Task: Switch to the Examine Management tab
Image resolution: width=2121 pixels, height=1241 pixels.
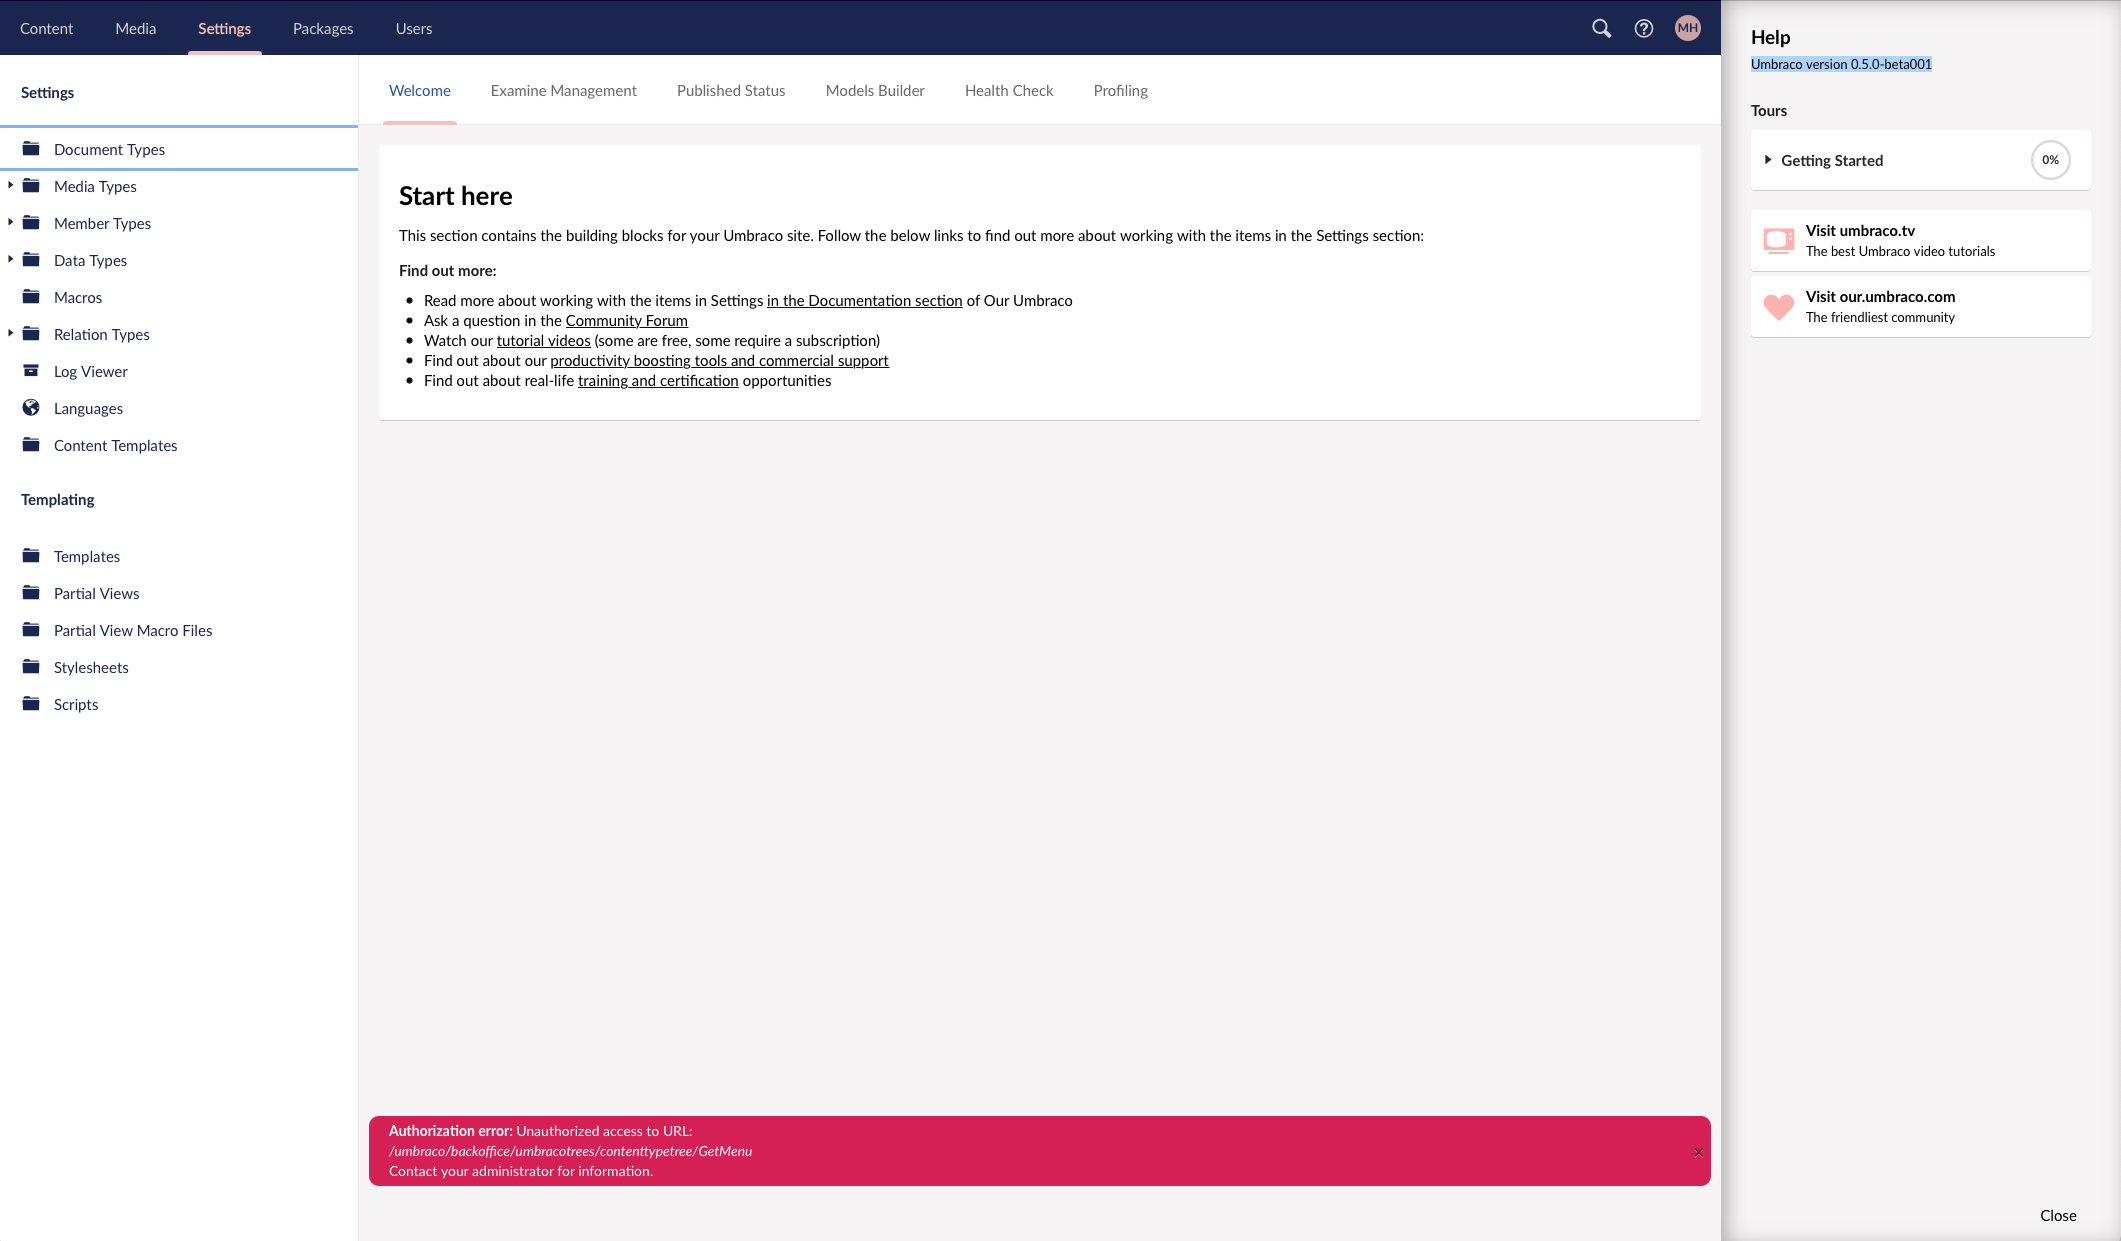Action: (x=563, y=90)
